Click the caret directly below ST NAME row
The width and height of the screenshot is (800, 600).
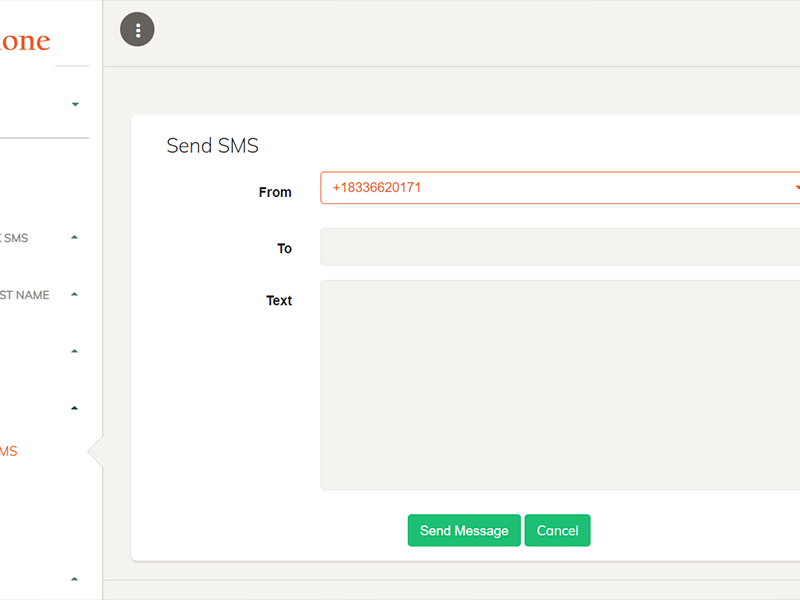(75, 351)
